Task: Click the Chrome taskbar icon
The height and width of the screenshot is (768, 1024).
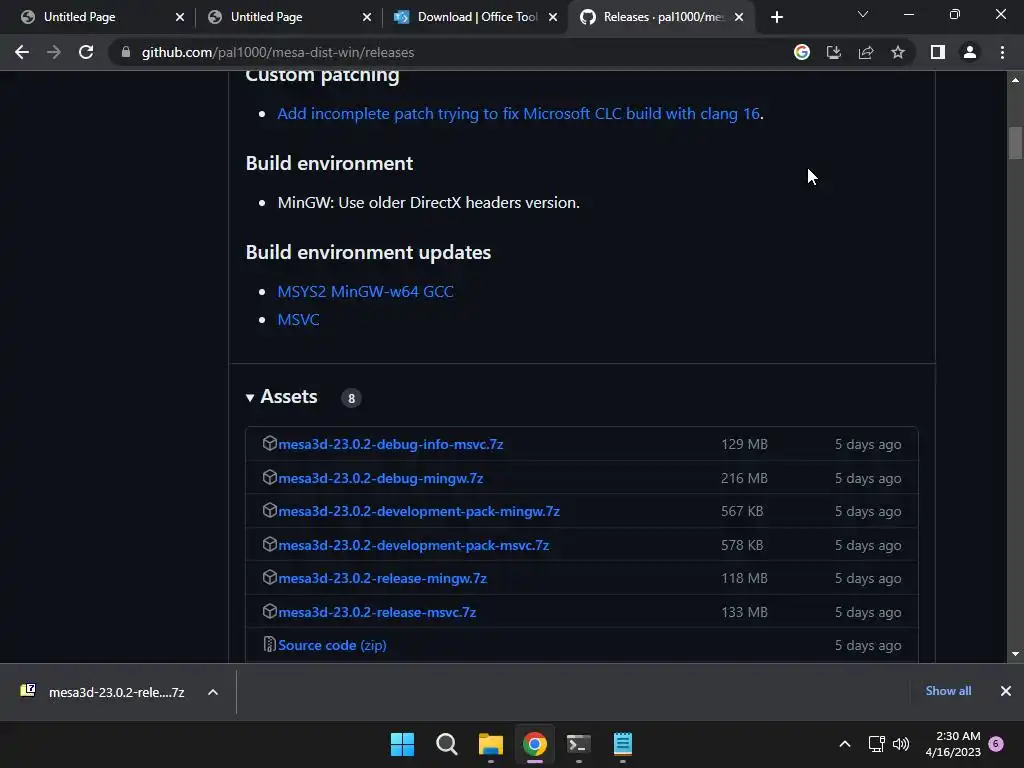Action: [534, 744]
